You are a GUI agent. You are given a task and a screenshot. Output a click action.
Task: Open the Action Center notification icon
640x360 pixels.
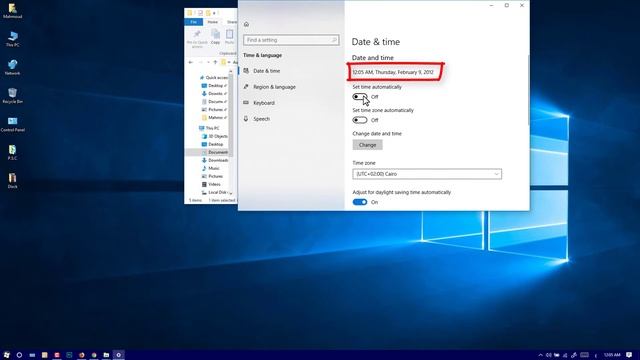pyautogui.click(x=629, y=355)
